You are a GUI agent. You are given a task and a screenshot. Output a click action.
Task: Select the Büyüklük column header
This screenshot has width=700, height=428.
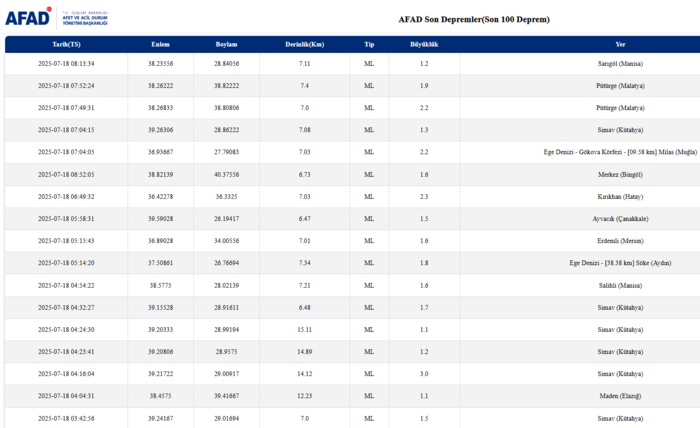tap(424, 45)
